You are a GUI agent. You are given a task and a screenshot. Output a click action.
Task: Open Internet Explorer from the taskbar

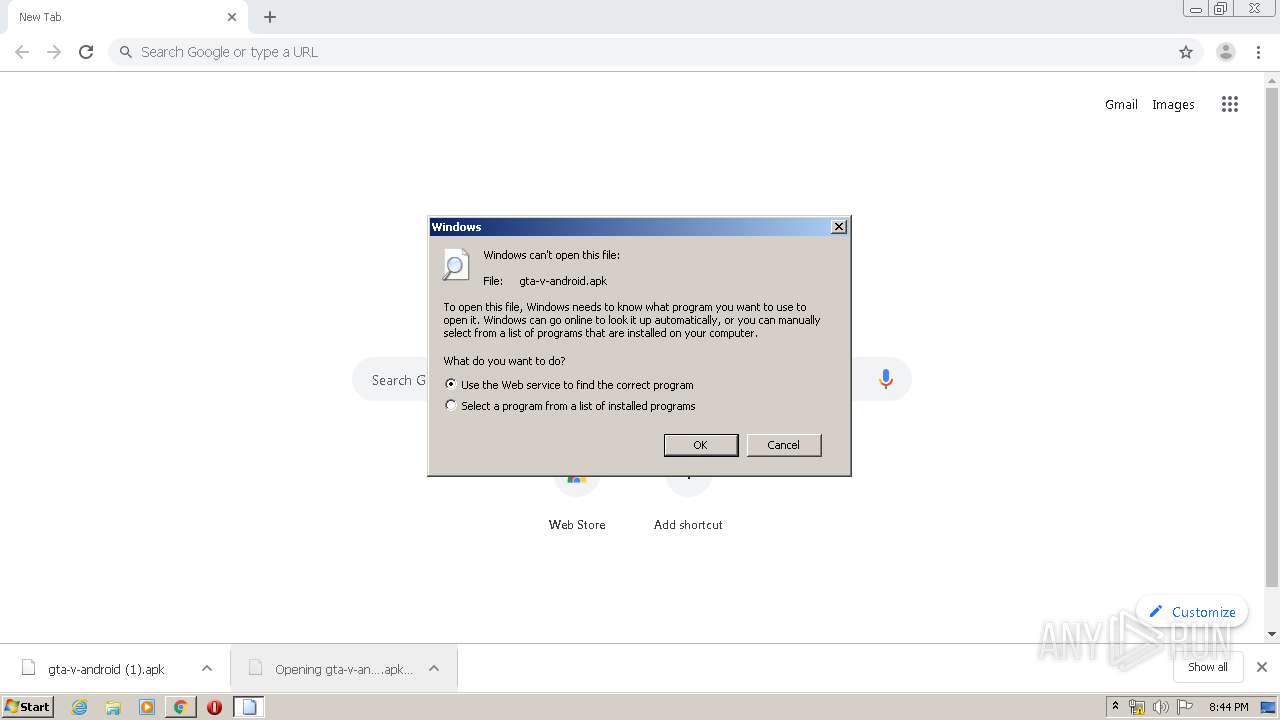coord(79,707)
